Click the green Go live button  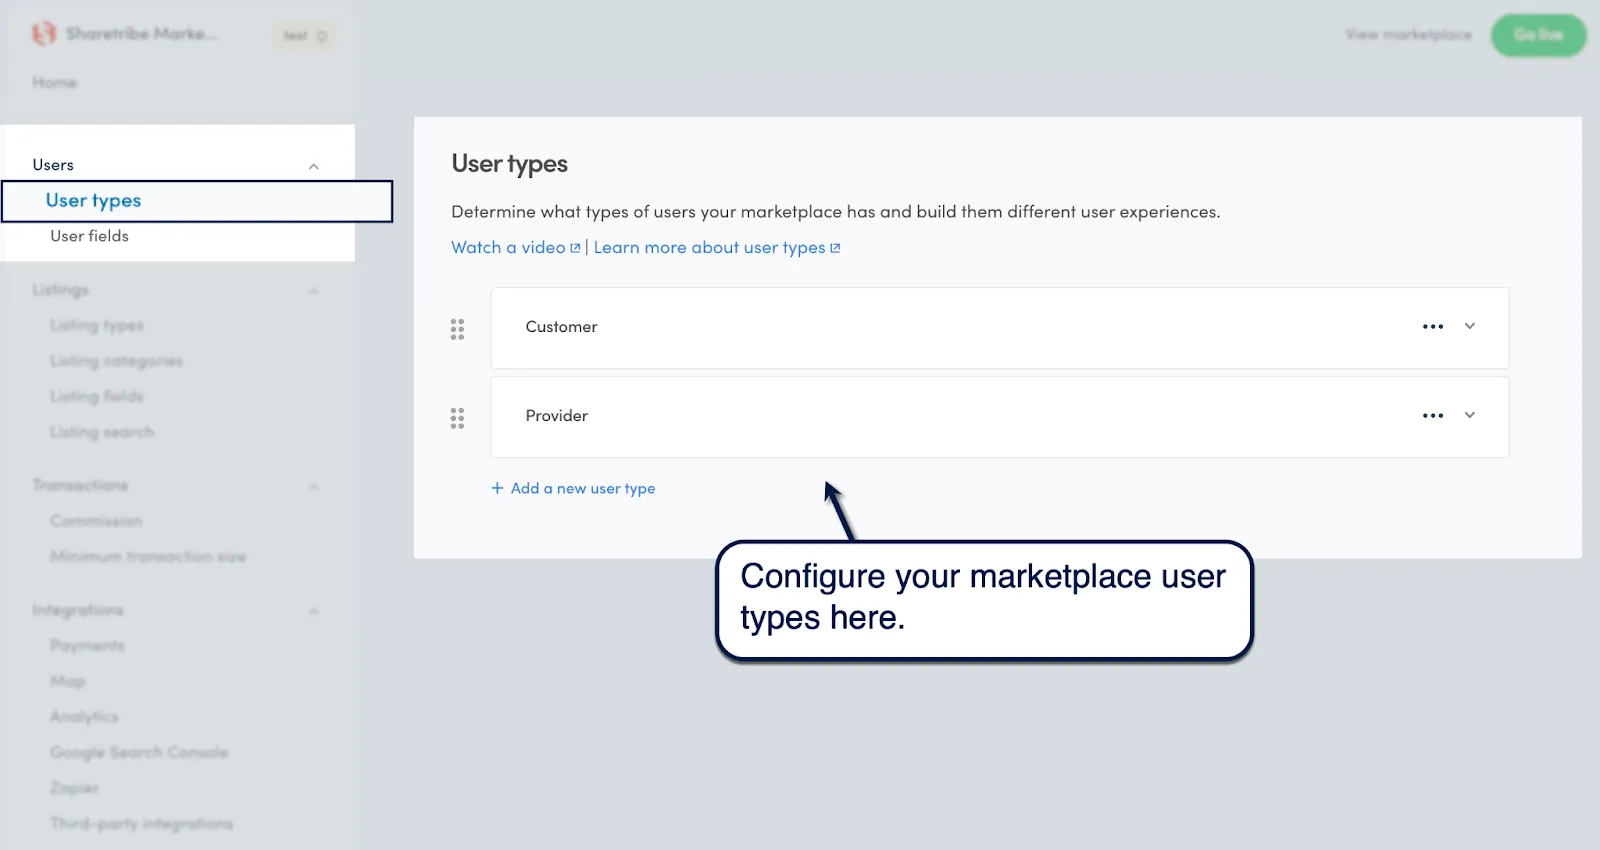click(x=1538, y=35)
